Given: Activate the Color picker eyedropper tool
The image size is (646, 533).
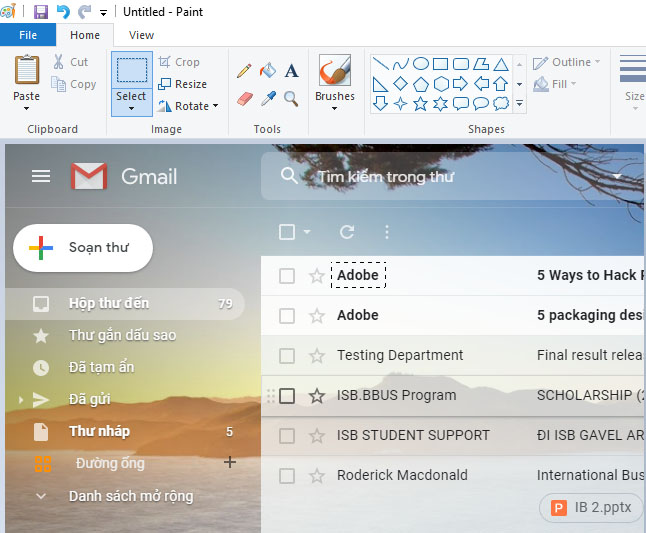Looking at the screenshot, I should pyautogui.click(x=267, y=98).
